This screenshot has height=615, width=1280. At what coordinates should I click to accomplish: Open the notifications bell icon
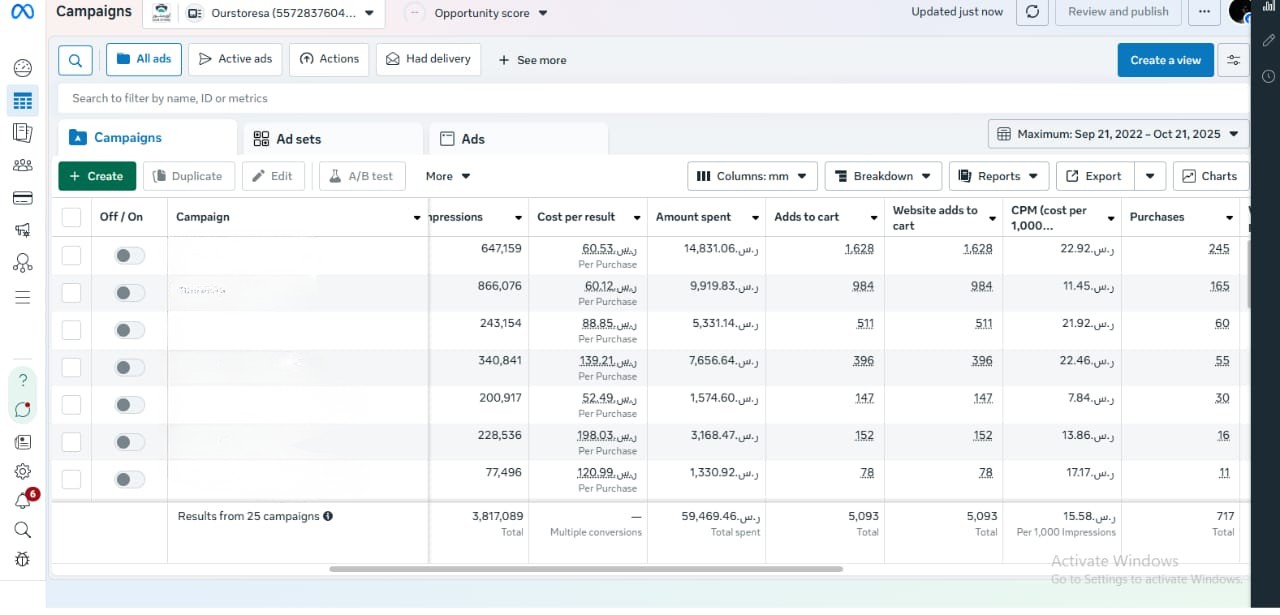click(22, 501)
